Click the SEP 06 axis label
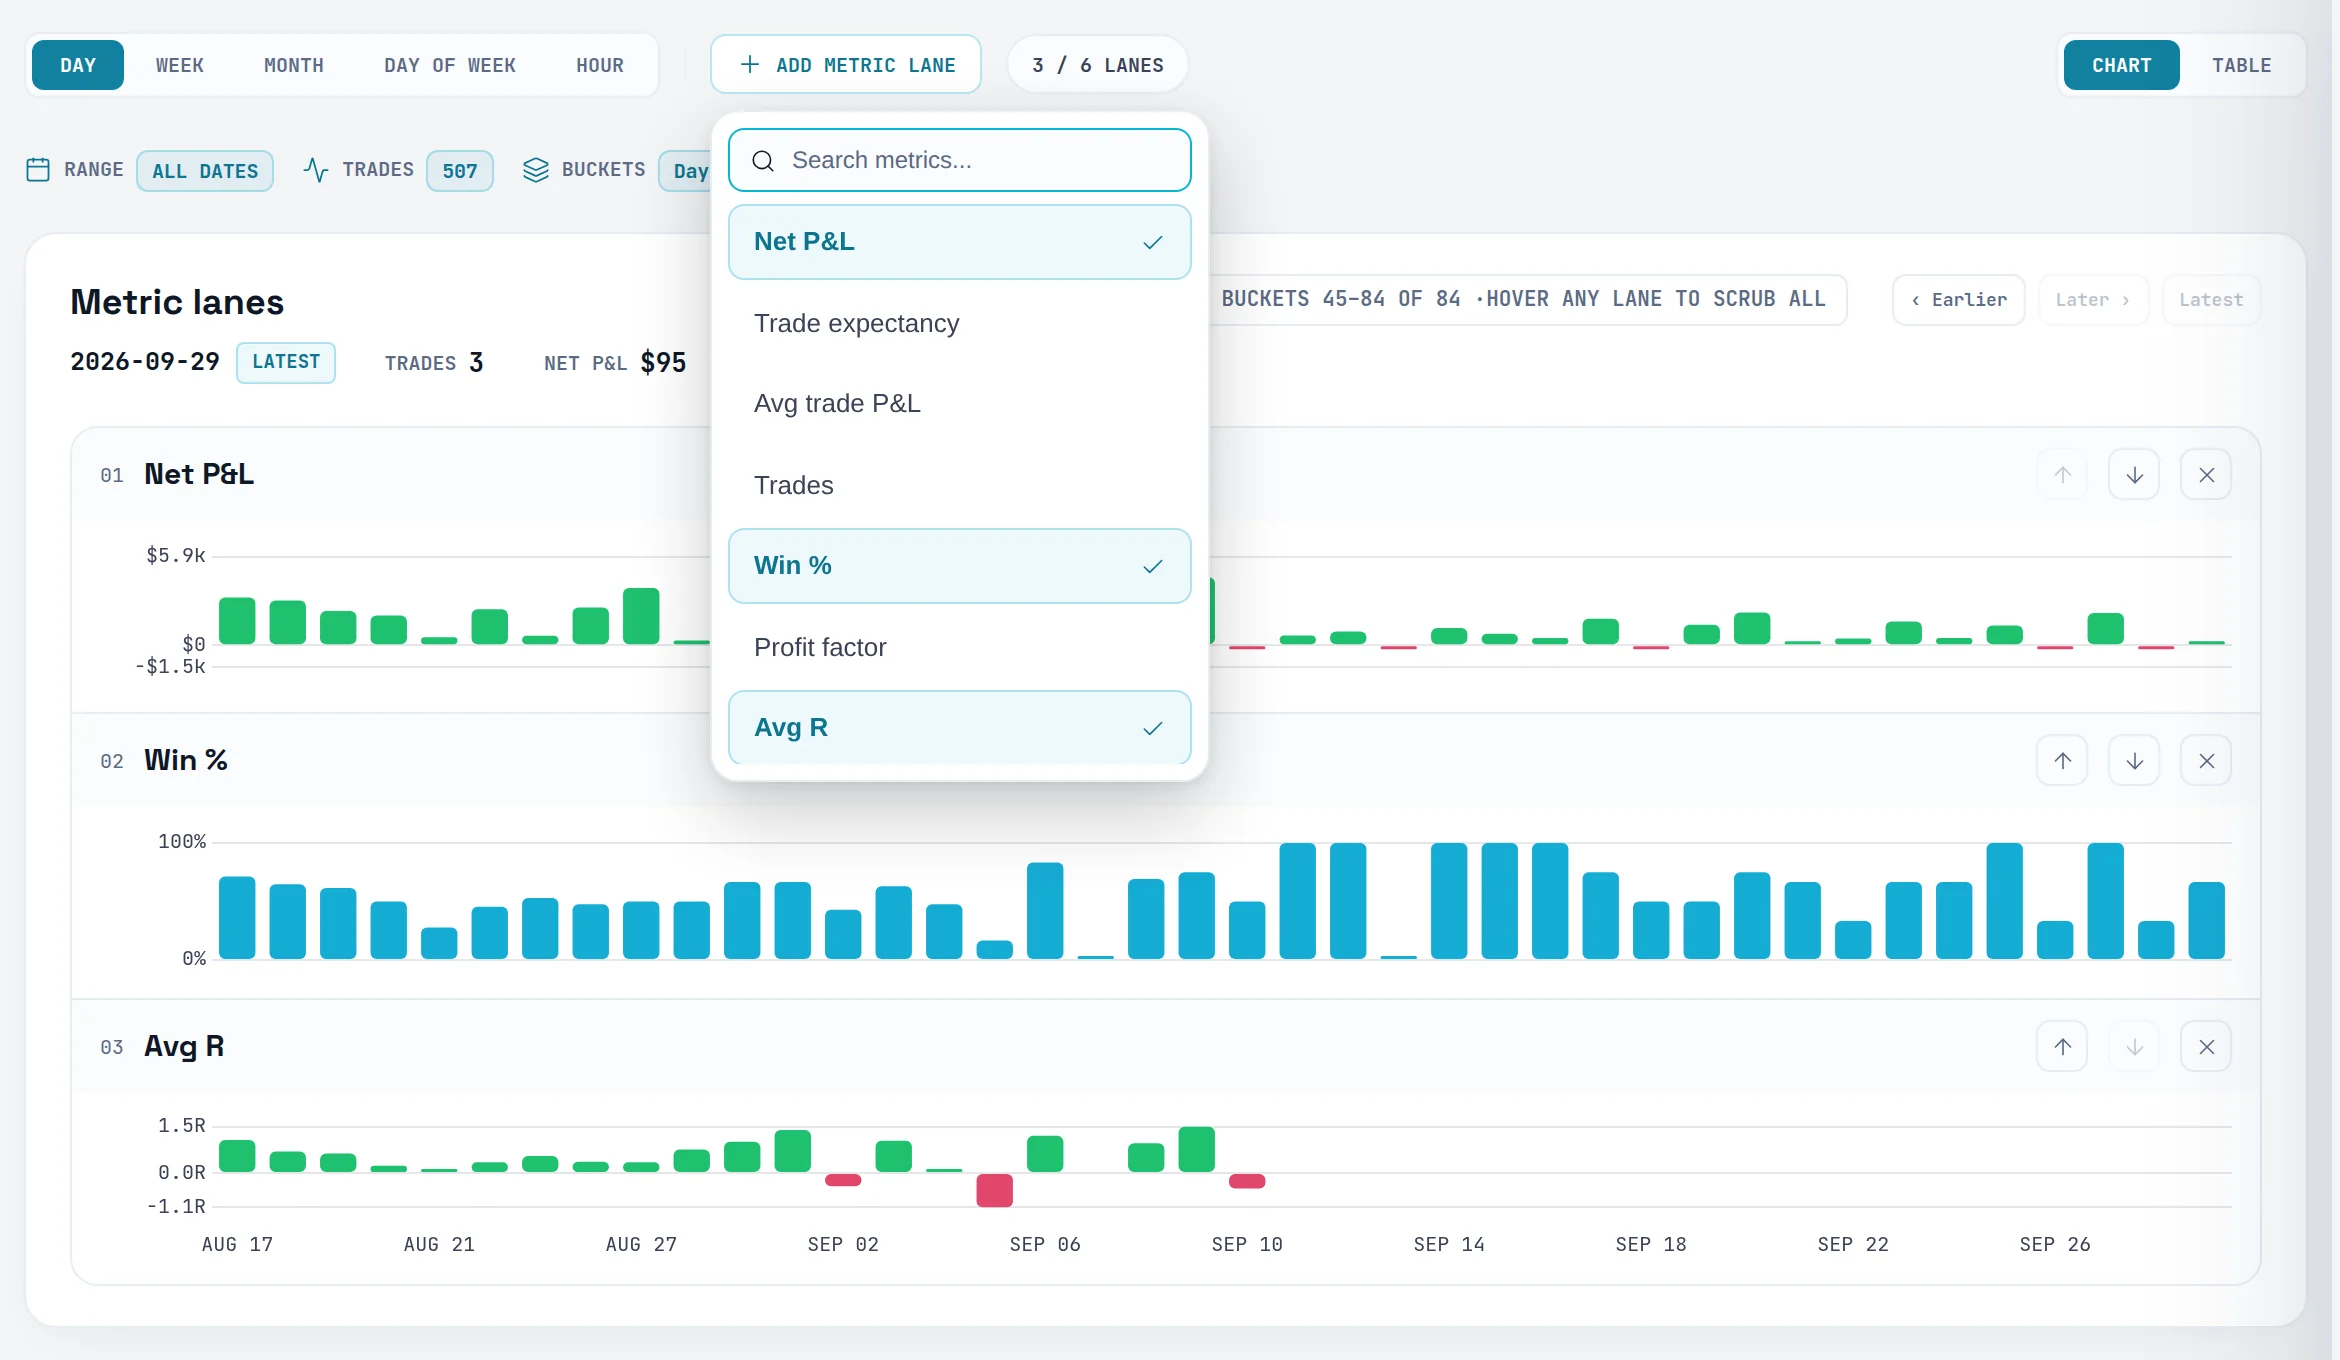This screenshot has height=1360, width=2340. point(1045,1245)
